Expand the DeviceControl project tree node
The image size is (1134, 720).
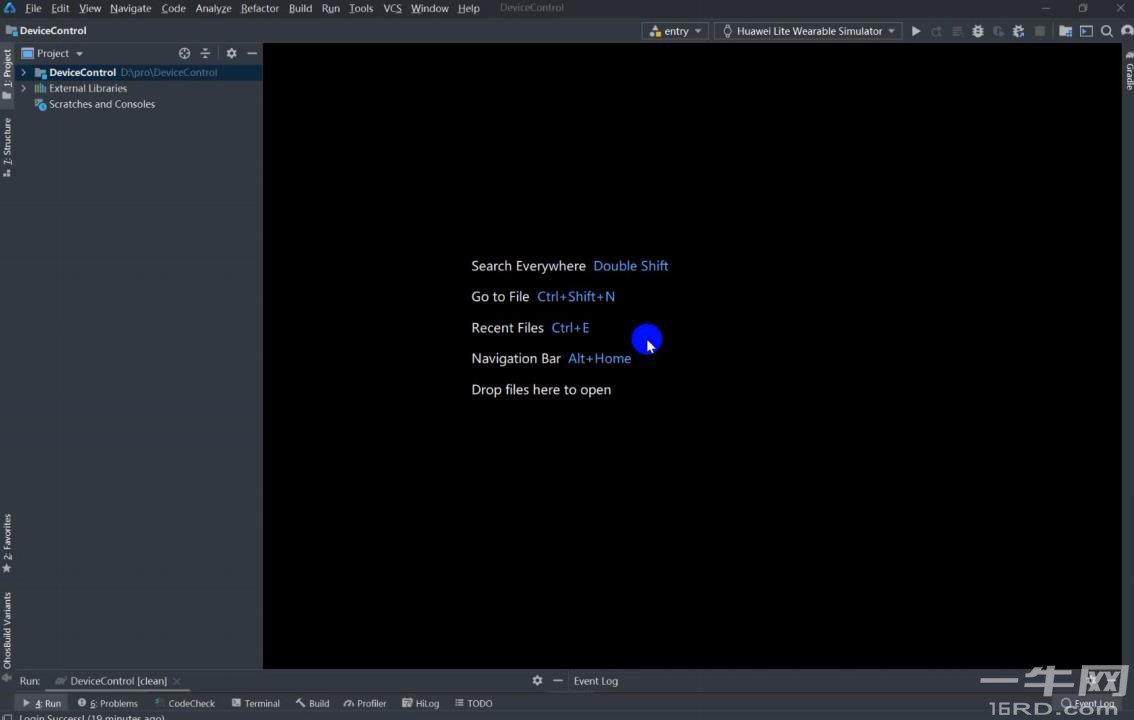pos(23,72)
